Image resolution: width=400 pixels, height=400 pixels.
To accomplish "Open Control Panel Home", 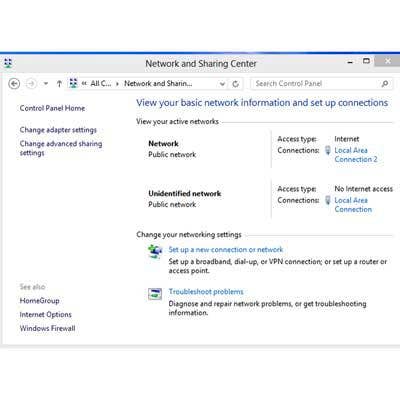I will tap(52, 108).
